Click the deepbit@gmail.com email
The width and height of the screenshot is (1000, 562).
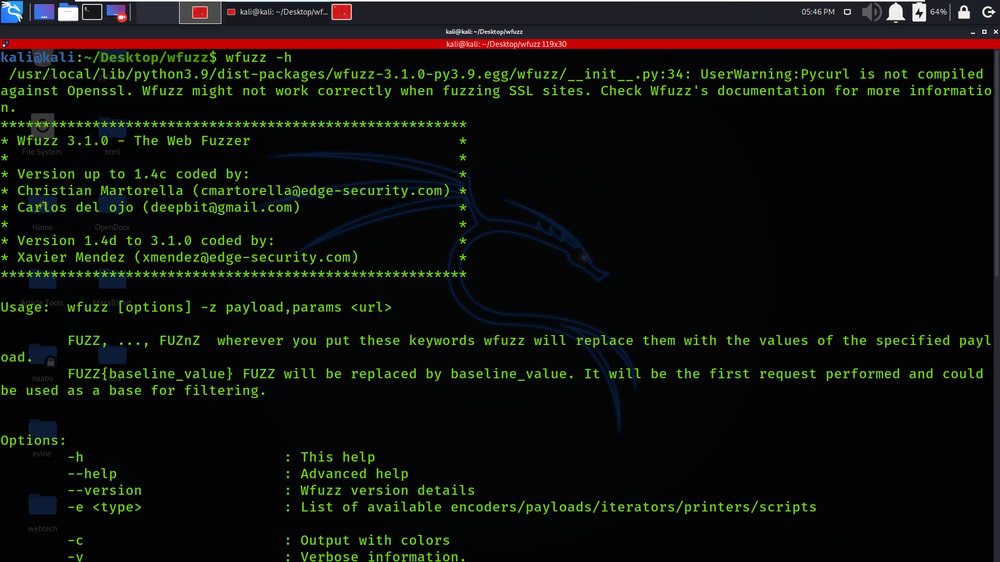point(221,207)
